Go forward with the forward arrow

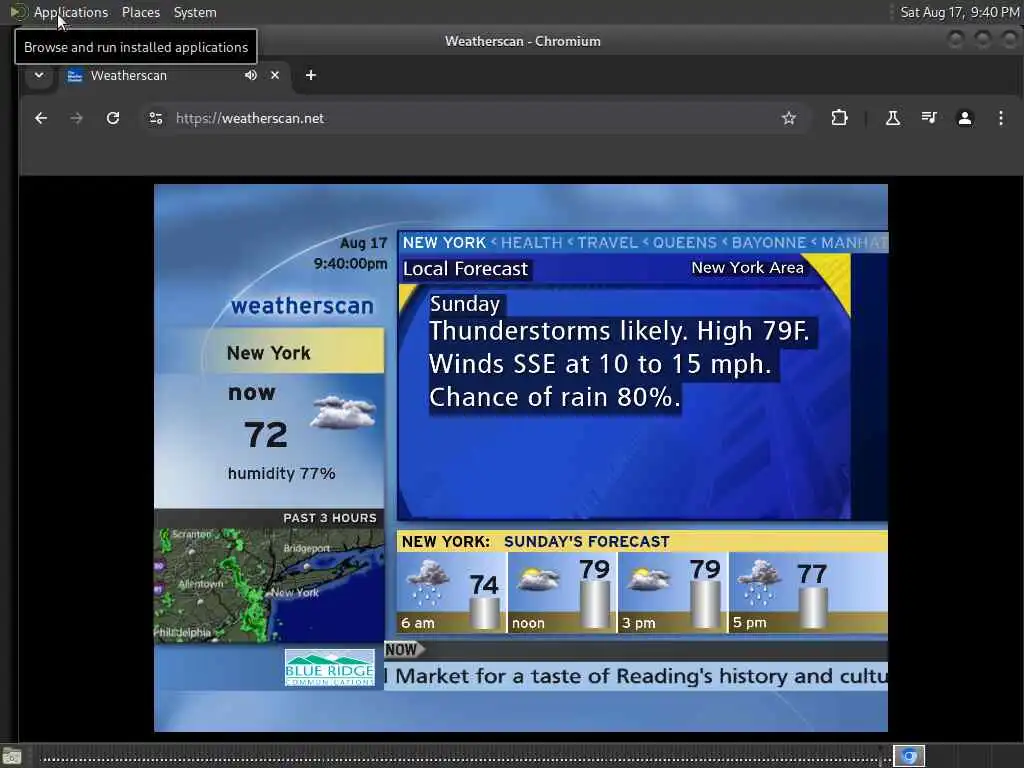click(76, 118)
